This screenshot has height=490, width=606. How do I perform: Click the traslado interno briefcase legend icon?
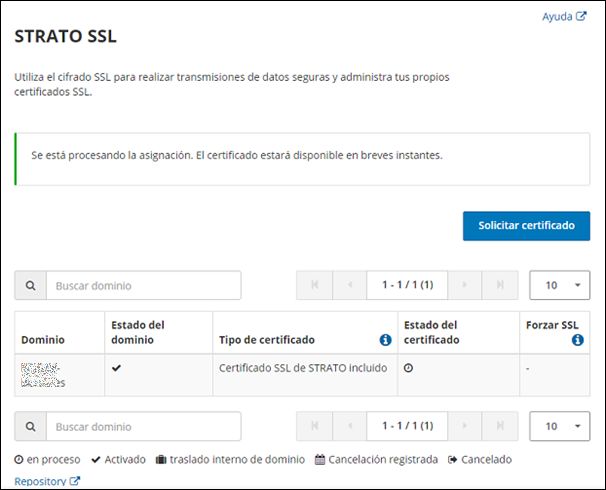pos(161,459)
